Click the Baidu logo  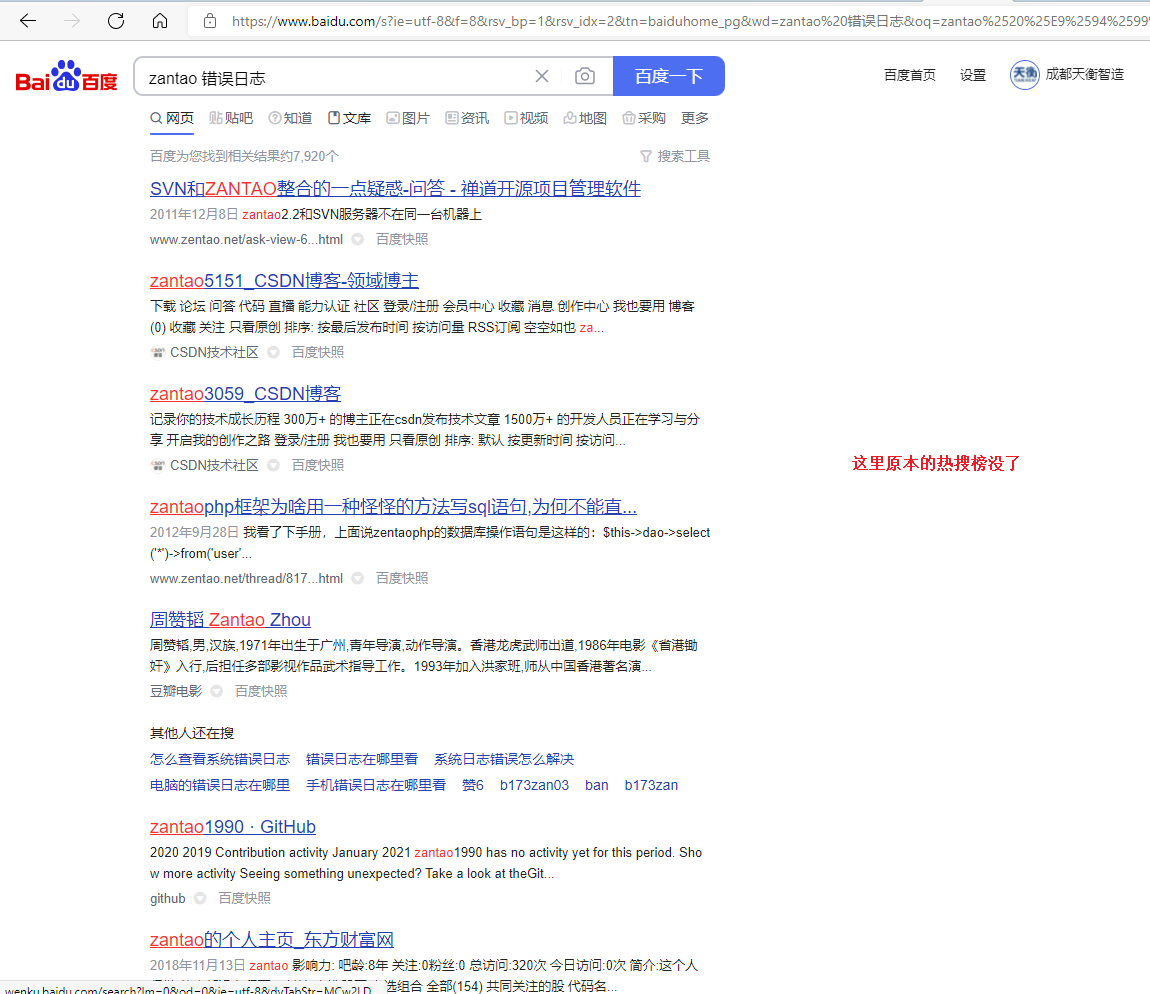click(x=66, y=76)
